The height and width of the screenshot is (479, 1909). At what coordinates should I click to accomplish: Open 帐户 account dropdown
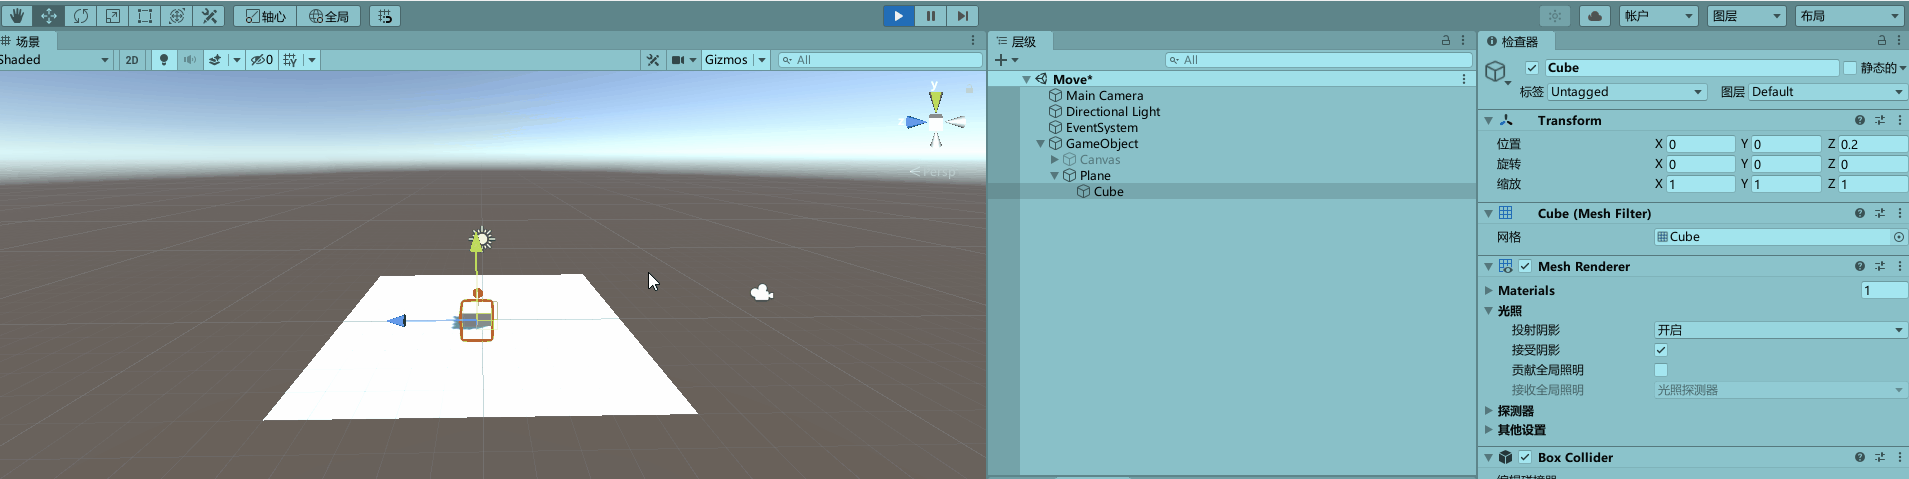[x=1659, y=16]
